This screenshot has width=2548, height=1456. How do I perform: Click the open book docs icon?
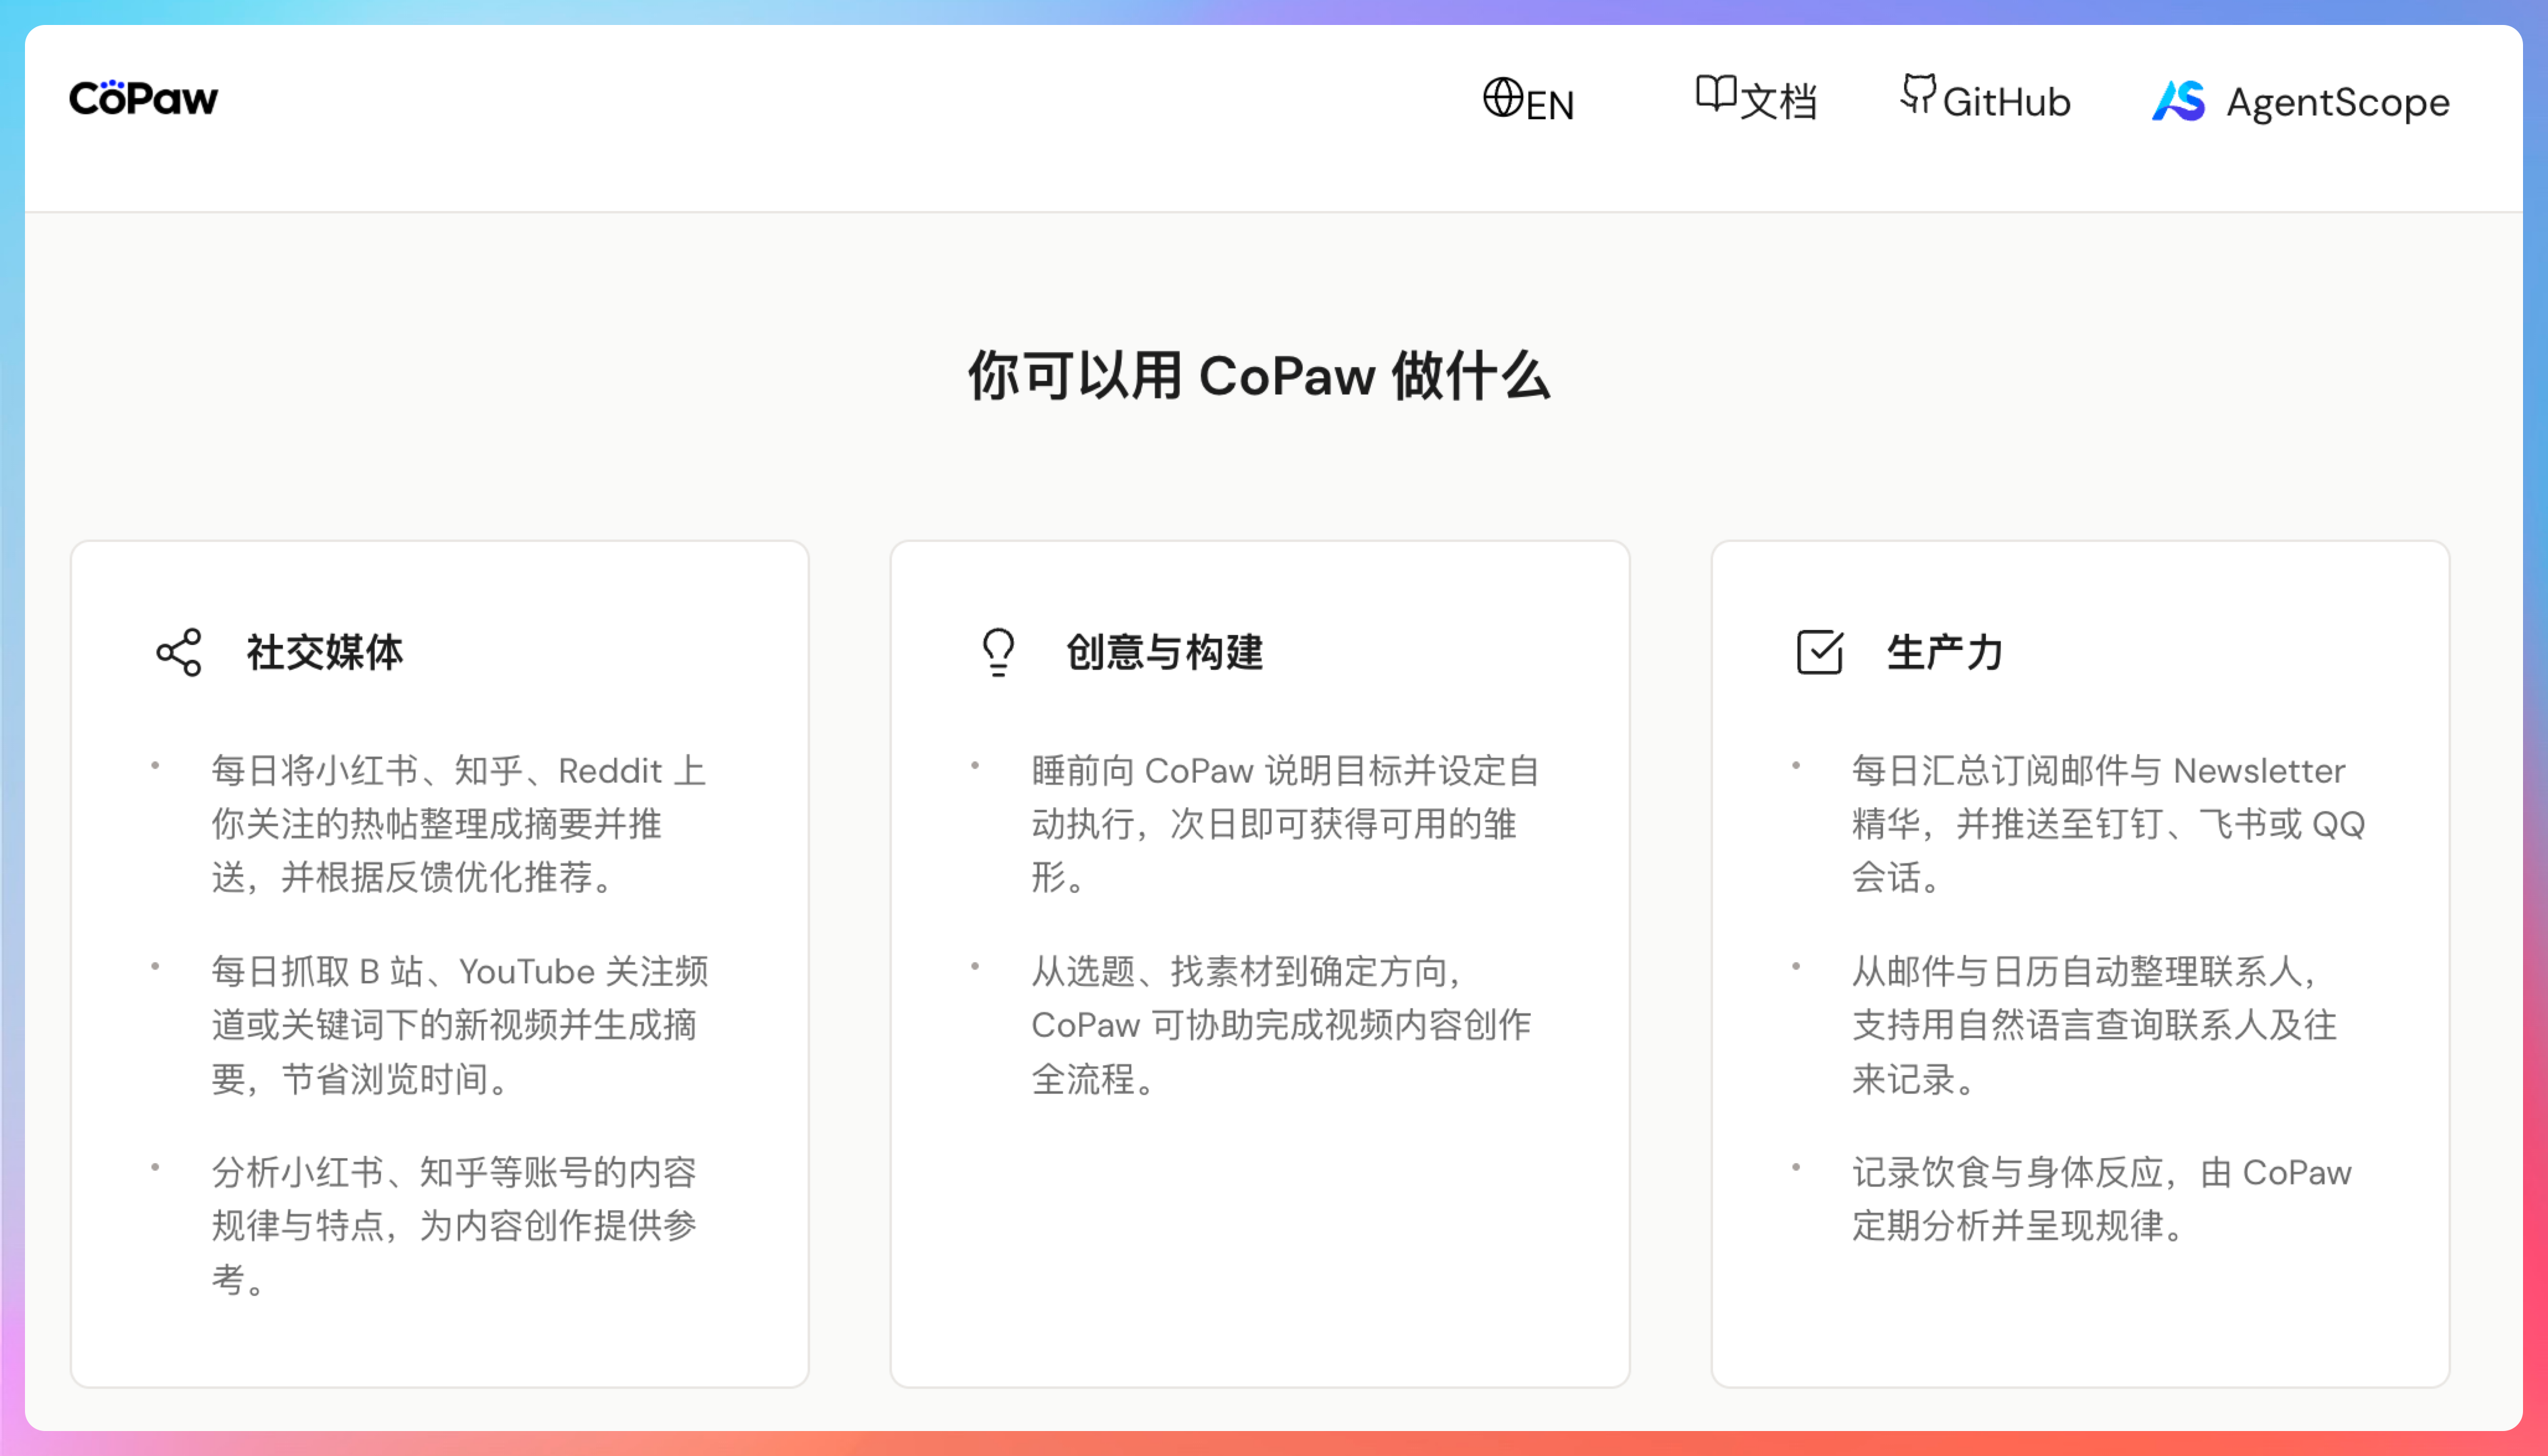(x=1716, y=94)
